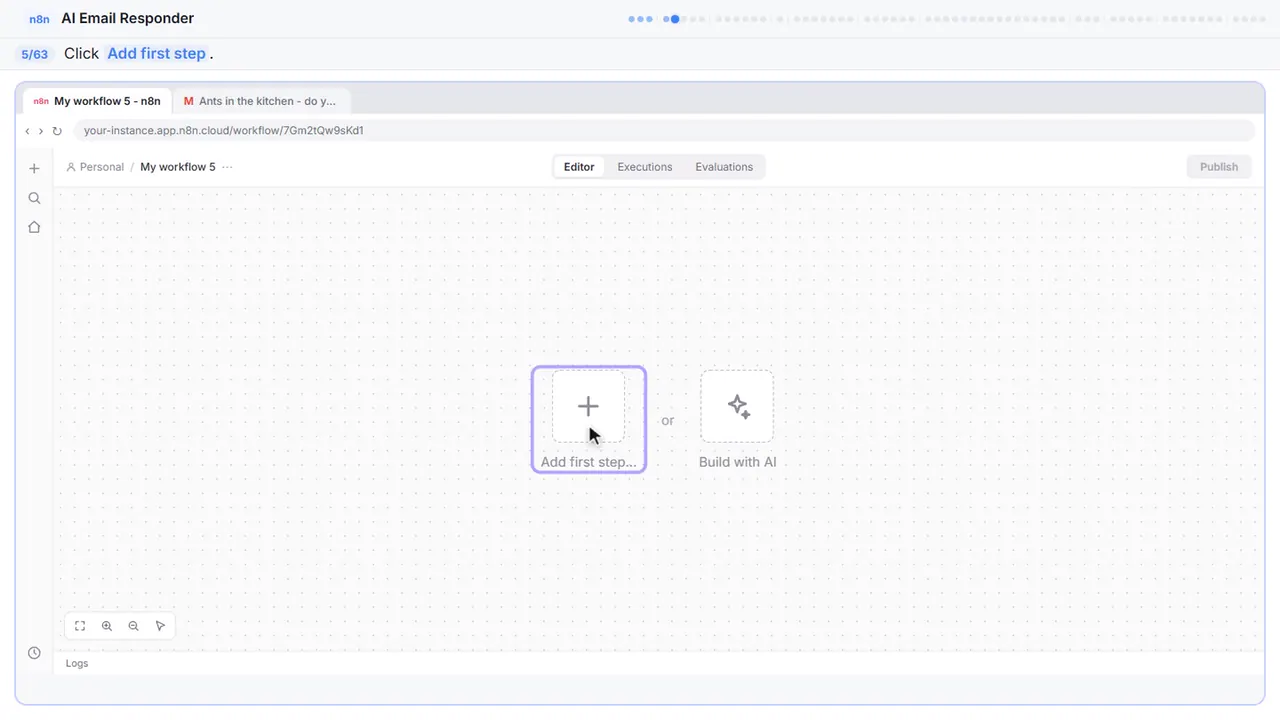Zoom out on the workflow canvas
The width and height of the screenshot is (1280, 720).
pos(133,626)
